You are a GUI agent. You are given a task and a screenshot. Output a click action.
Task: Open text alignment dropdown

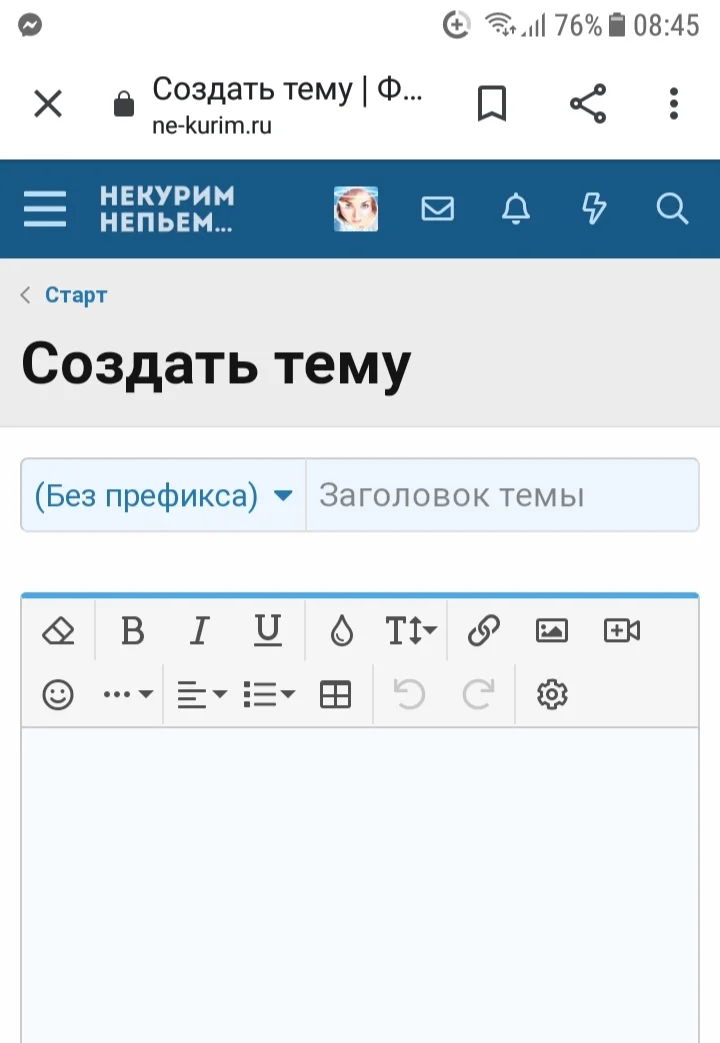(202, 694)
